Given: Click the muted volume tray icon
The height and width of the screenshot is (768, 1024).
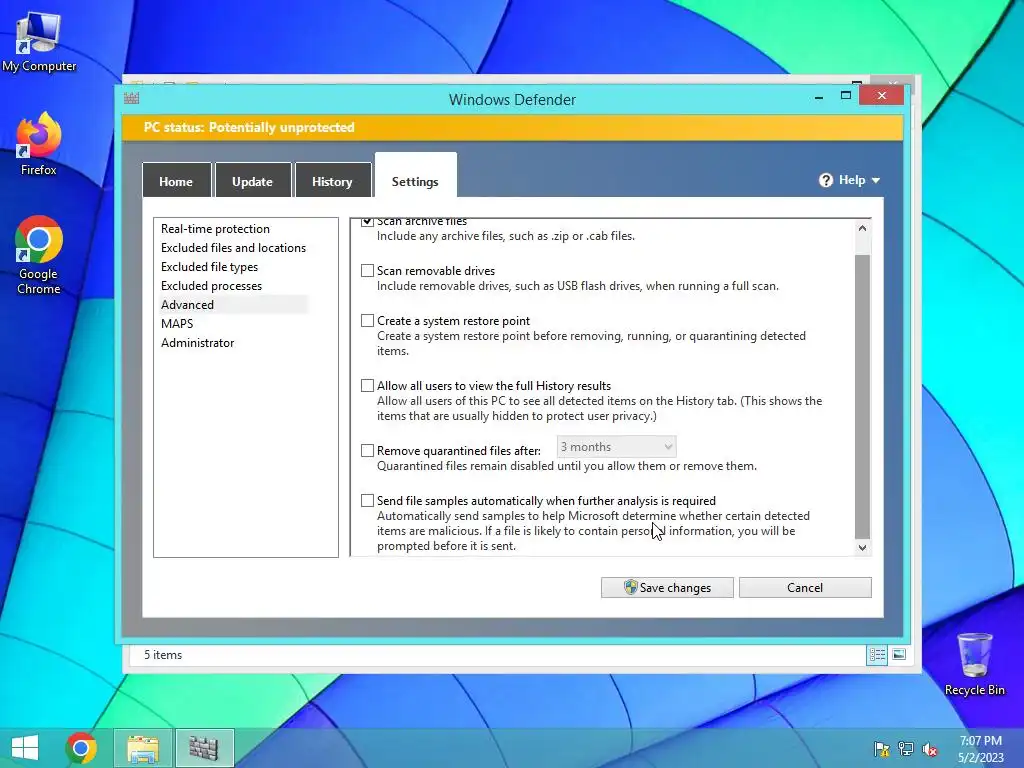Looking at the screenshot, I should 930,749.
